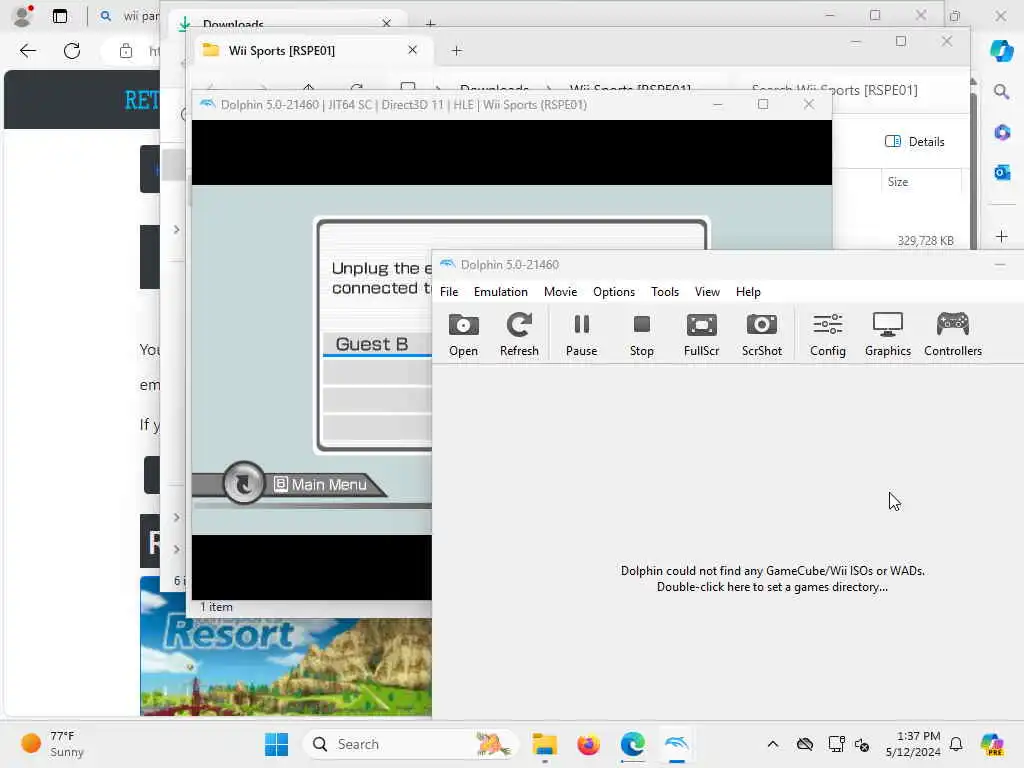Open Microsoft Edge from the taskbar
Viewport: 1024px width, 768px height.
click(x=632, y=744)
